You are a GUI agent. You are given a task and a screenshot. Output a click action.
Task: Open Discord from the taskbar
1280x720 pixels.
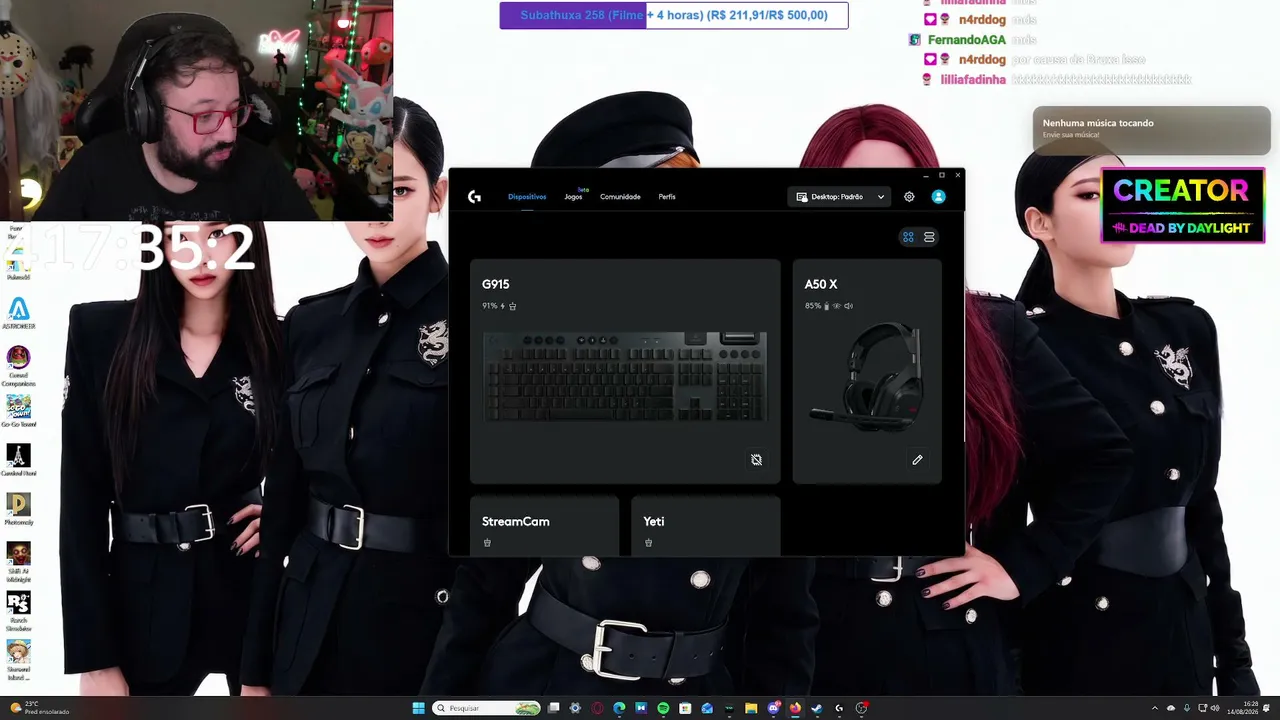pyautogui.click(x=773, y=708)
